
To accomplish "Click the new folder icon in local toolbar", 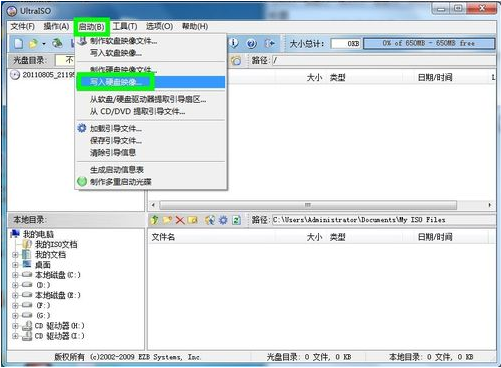I will tap(167, 220).
